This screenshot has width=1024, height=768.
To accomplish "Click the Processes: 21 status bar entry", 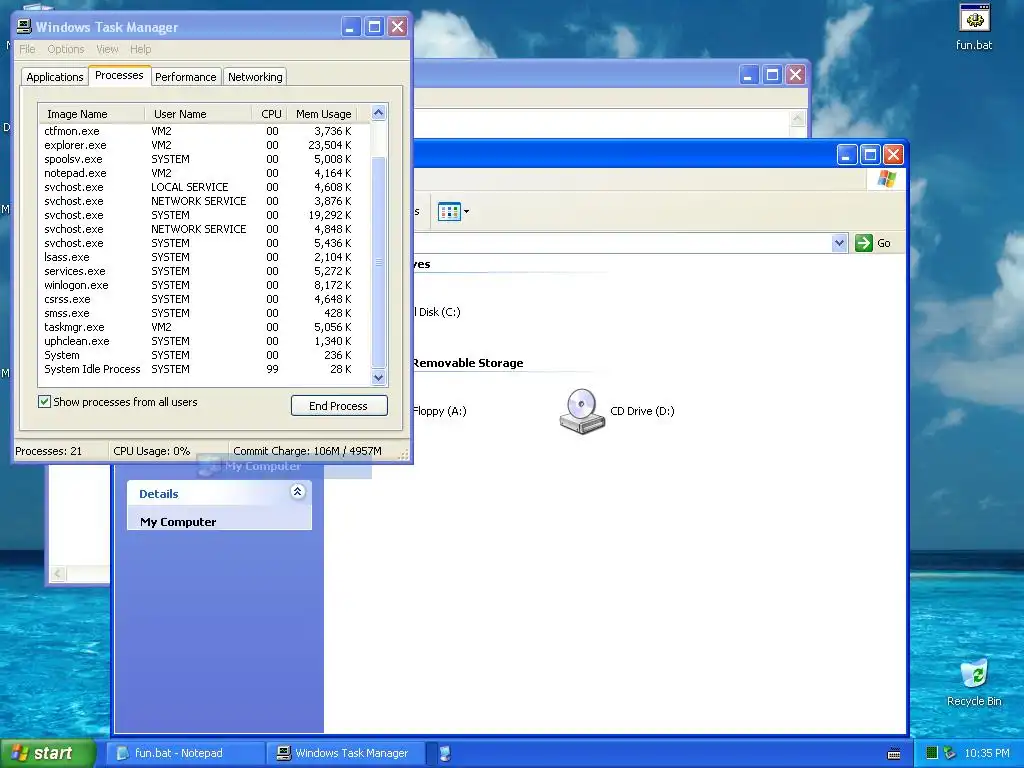I will click(x=49, y=451).
